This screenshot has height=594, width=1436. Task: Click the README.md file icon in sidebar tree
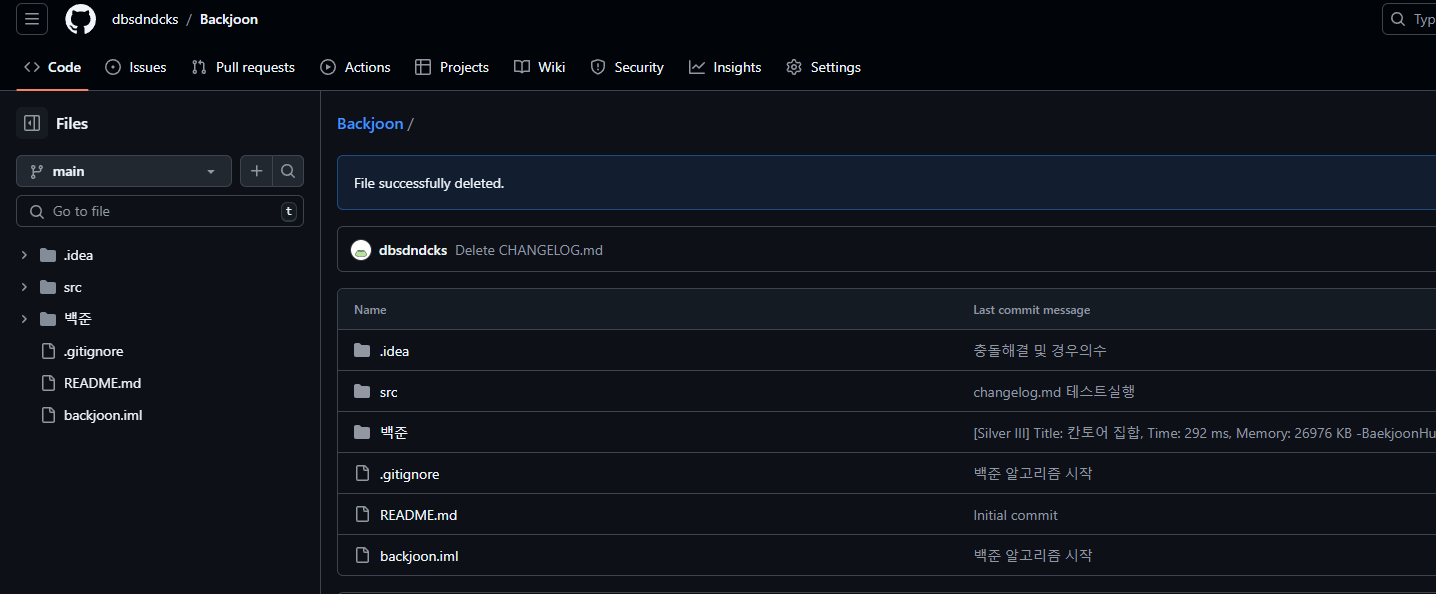(48, 383)
